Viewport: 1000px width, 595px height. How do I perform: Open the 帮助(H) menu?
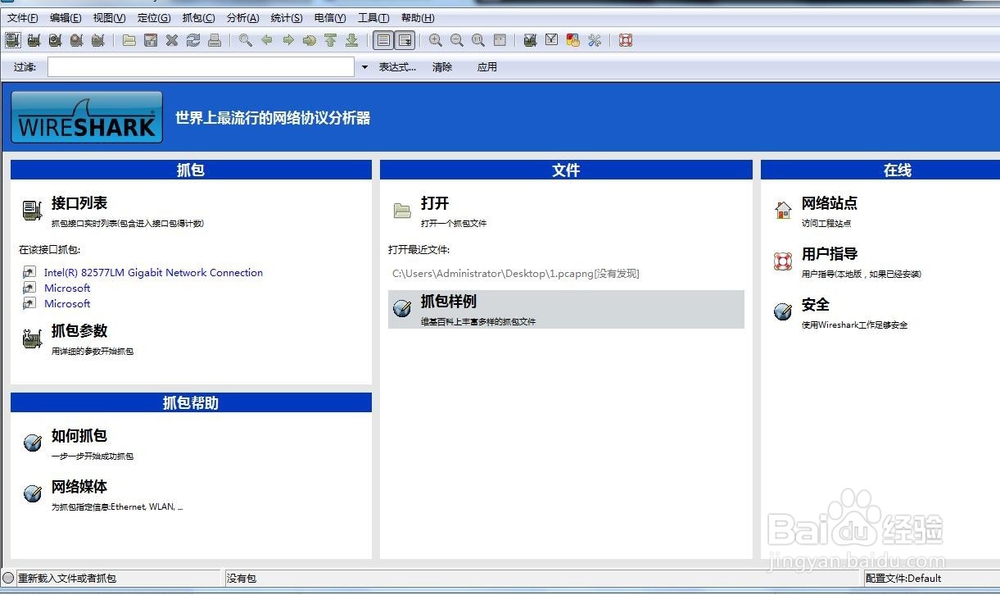(418, 18)
